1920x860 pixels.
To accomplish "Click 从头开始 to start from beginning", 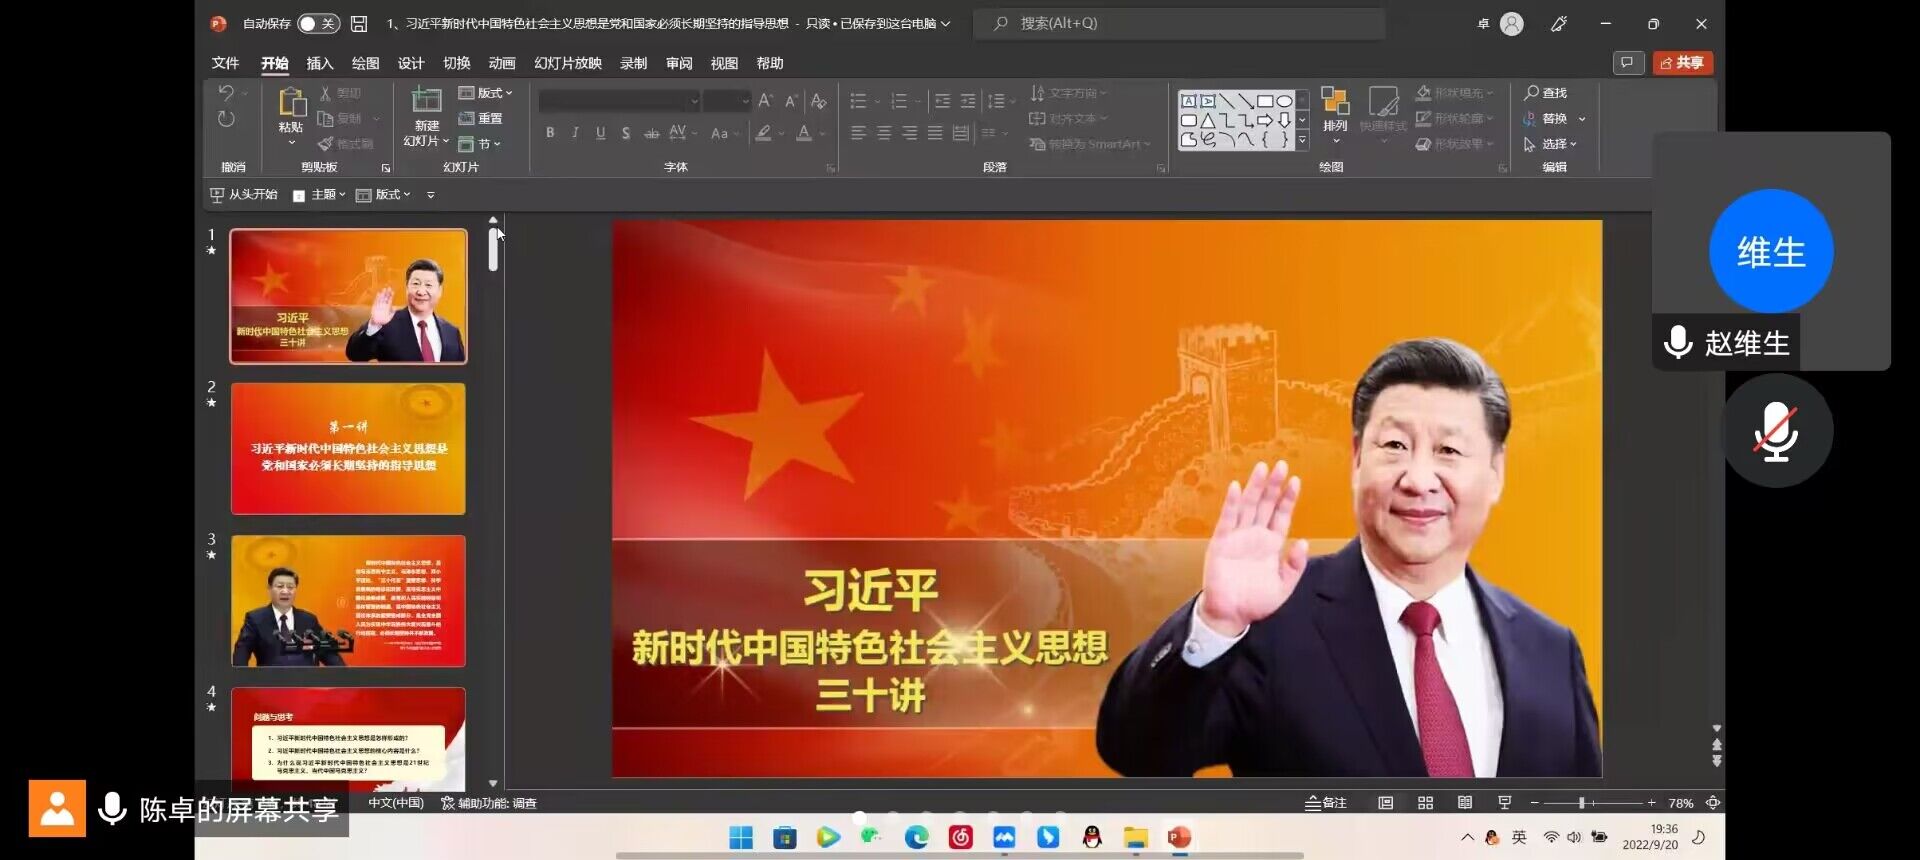I will pyautogui.click(x=244, y=195).
